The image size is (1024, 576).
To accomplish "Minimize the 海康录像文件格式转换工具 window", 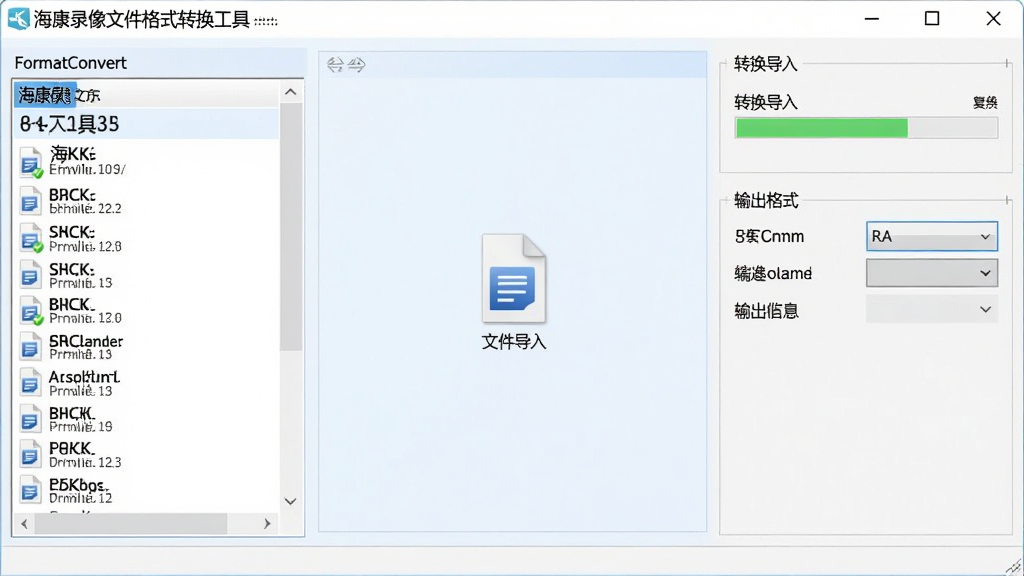I will click(x=872, y=19).
